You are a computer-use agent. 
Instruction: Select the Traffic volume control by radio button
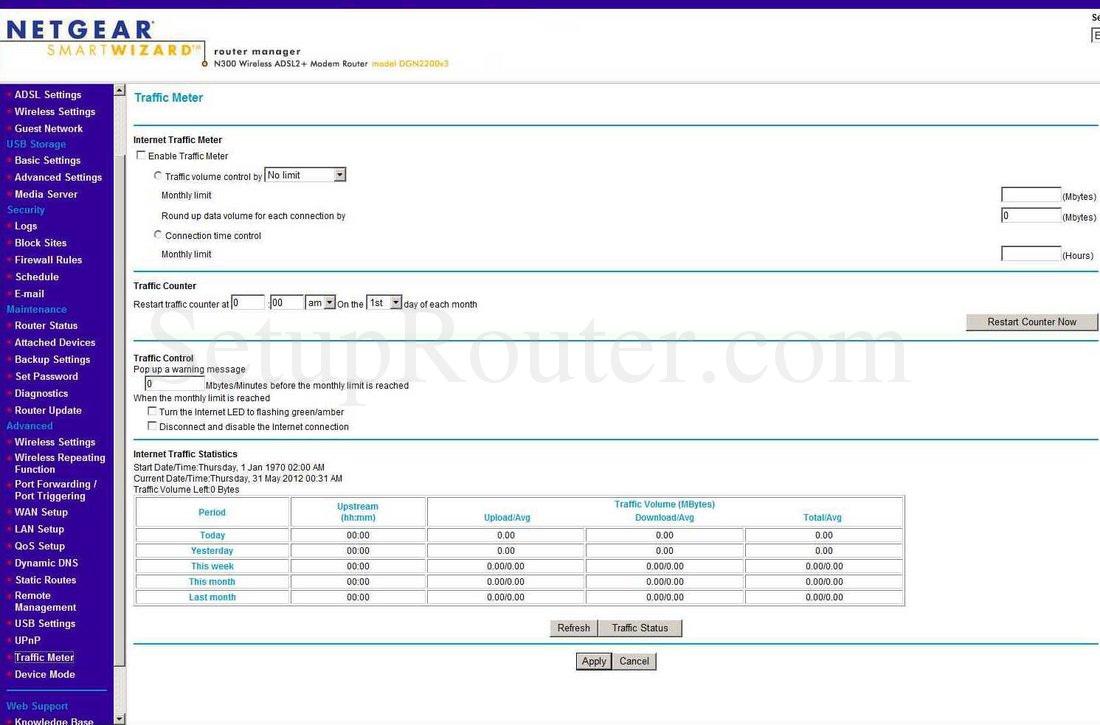[158, 174]
